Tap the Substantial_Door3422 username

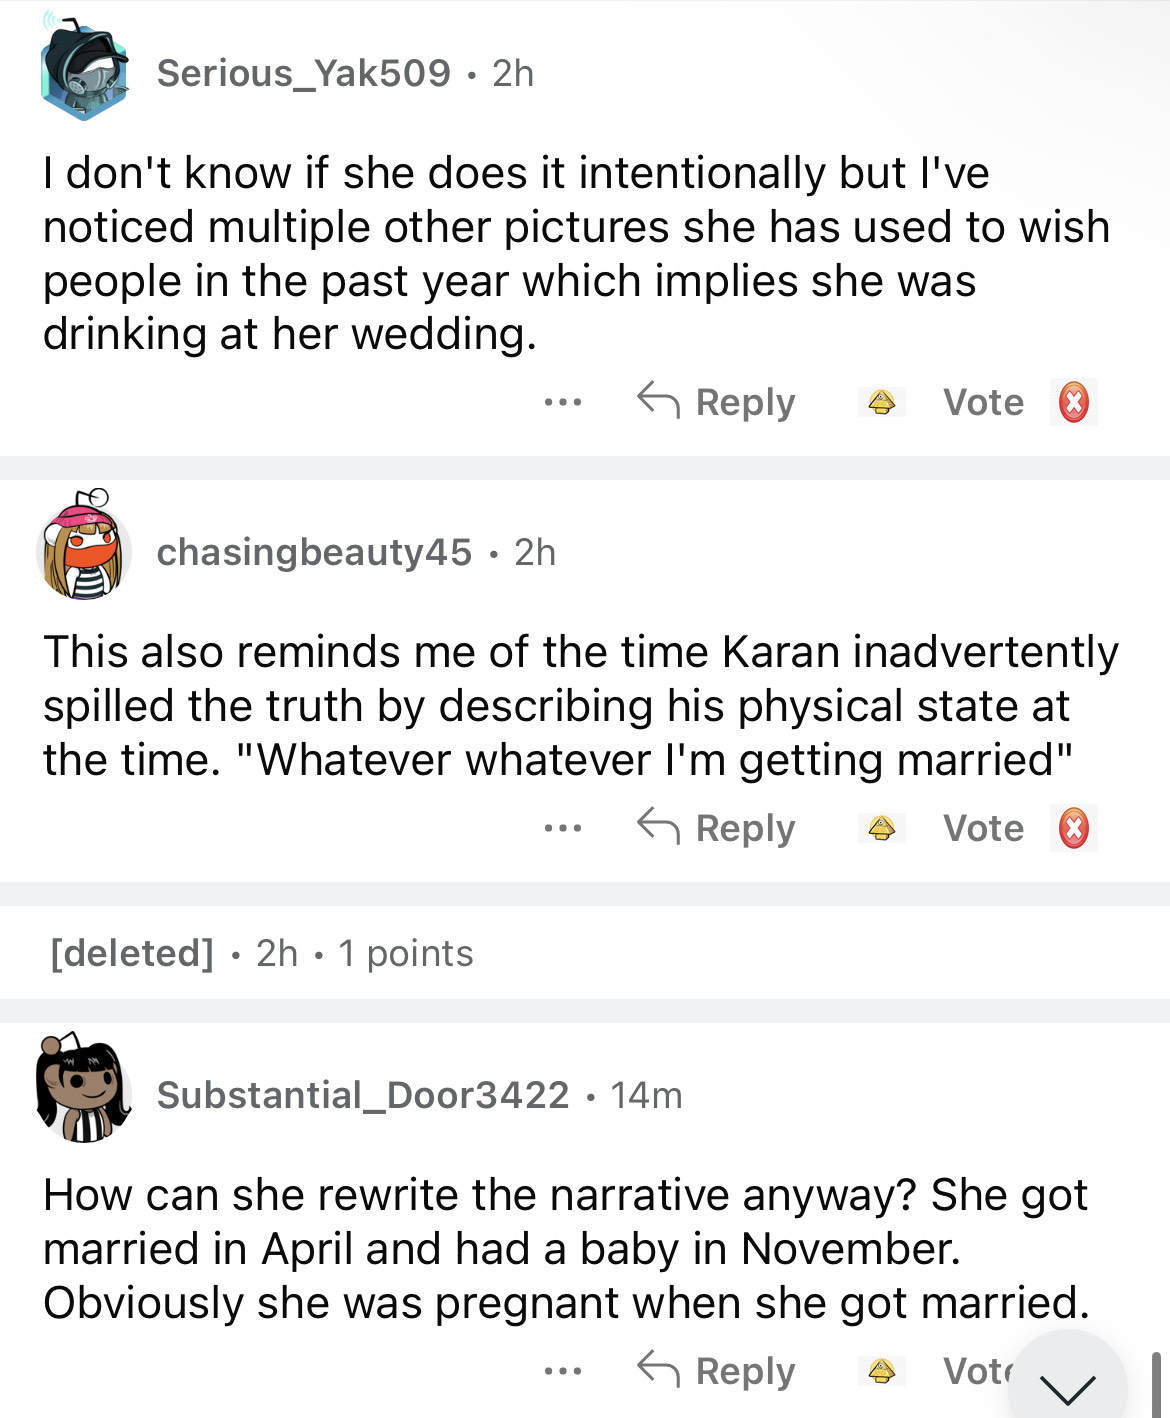point(363,1095)
